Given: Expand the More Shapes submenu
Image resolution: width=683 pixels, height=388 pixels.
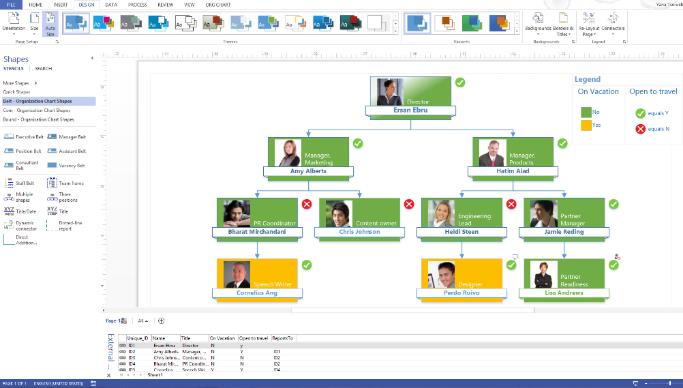Looking at the screenshot, I should coord(20,83).
